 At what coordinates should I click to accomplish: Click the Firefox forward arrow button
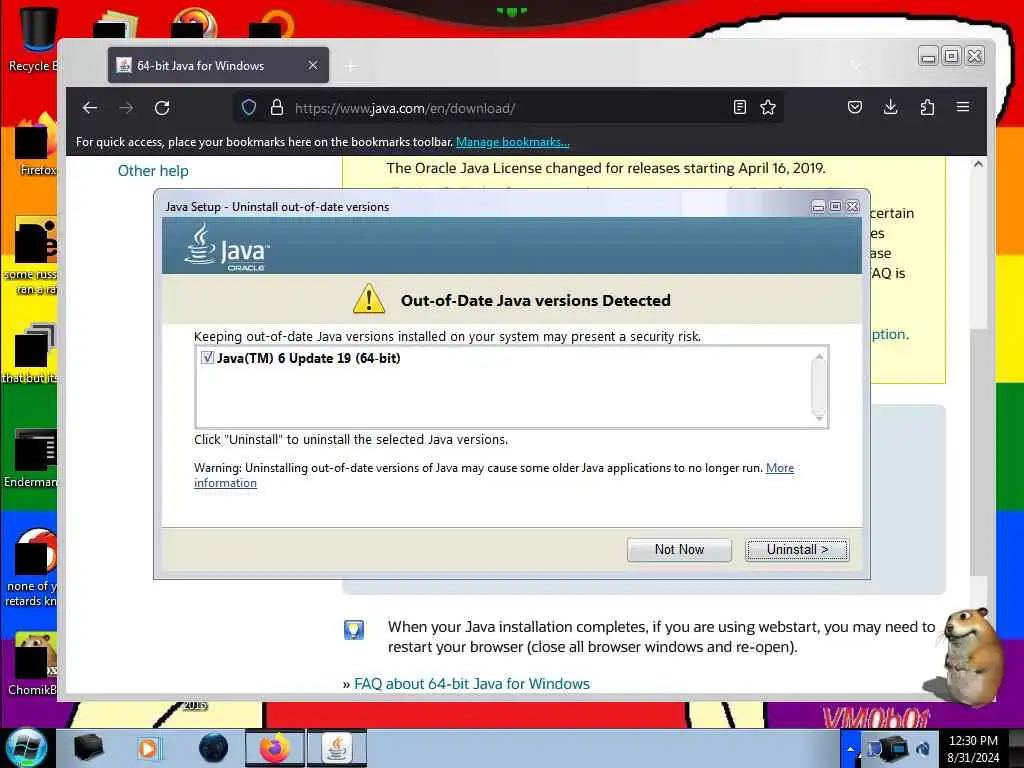[126, 108]
